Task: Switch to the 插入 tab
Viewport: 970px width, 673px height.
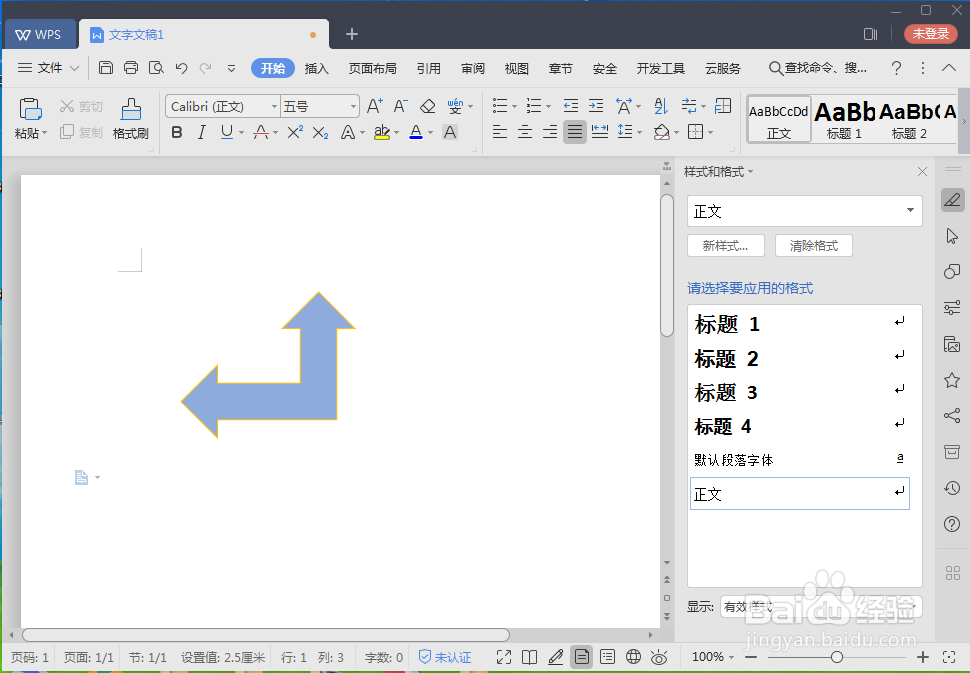Action: [316, 68]
